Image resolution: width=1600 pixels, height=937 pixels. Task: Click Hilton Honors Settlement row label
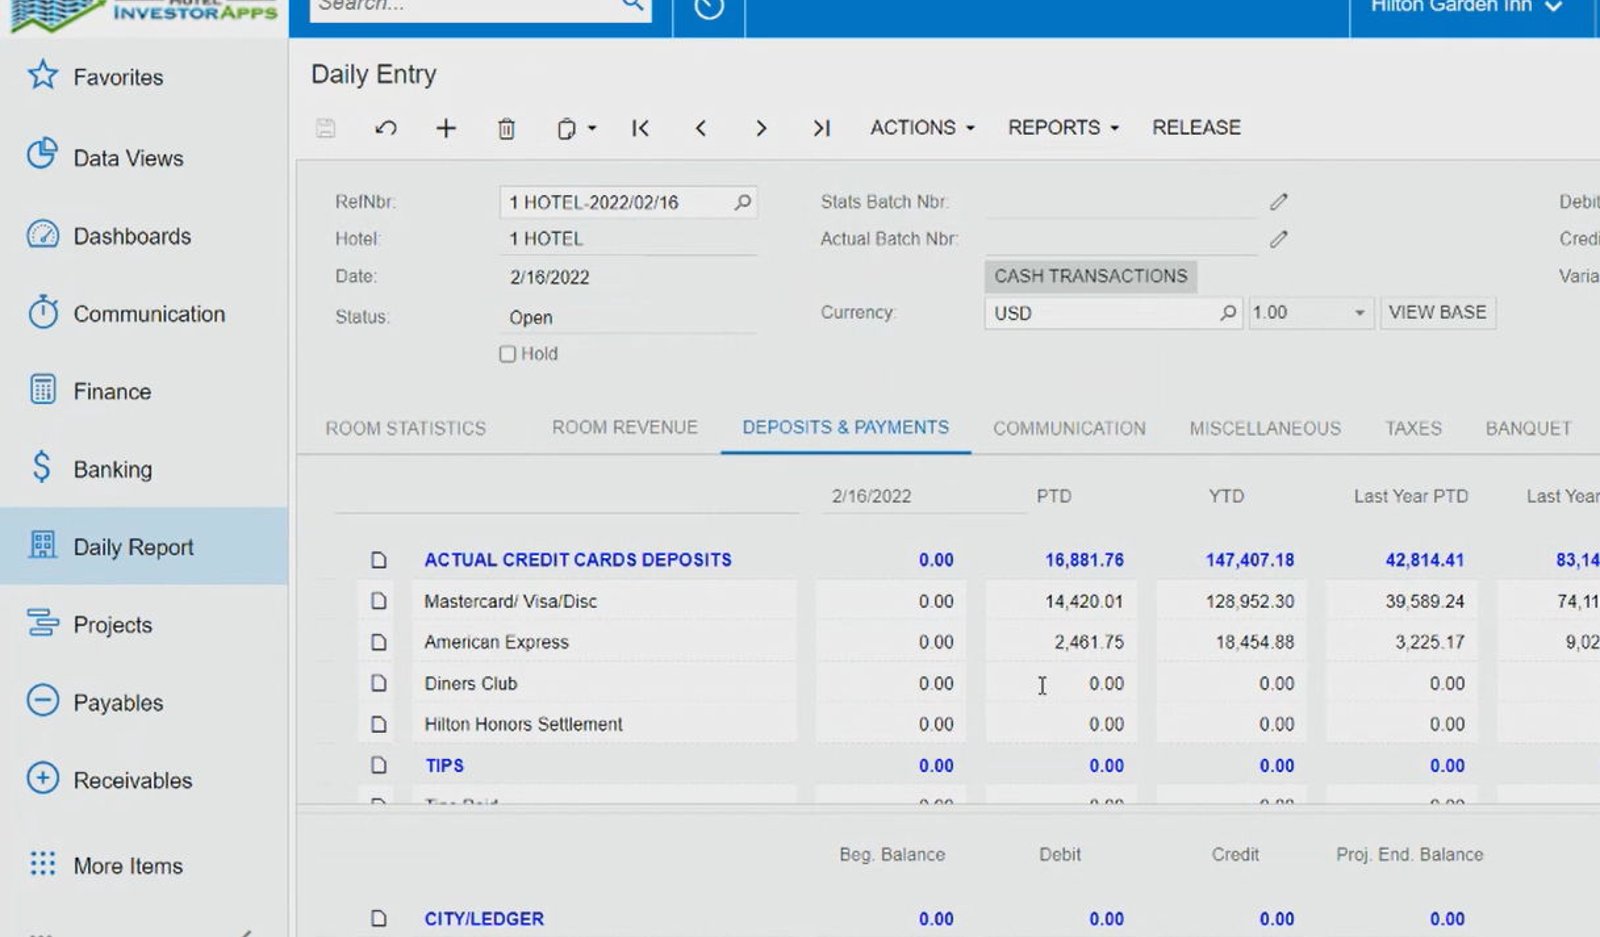coord(523,724)
